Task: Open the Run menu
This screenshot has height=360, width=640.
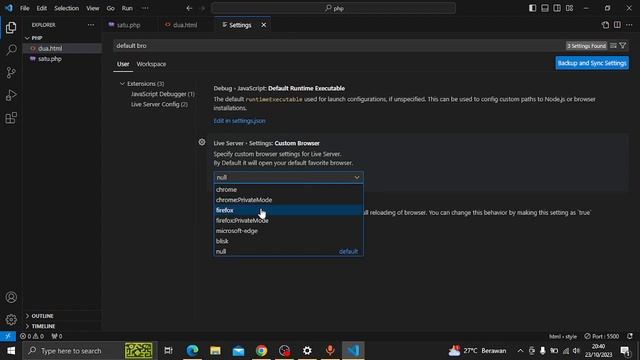Action: pyautogui.click(x=127, y=8)
